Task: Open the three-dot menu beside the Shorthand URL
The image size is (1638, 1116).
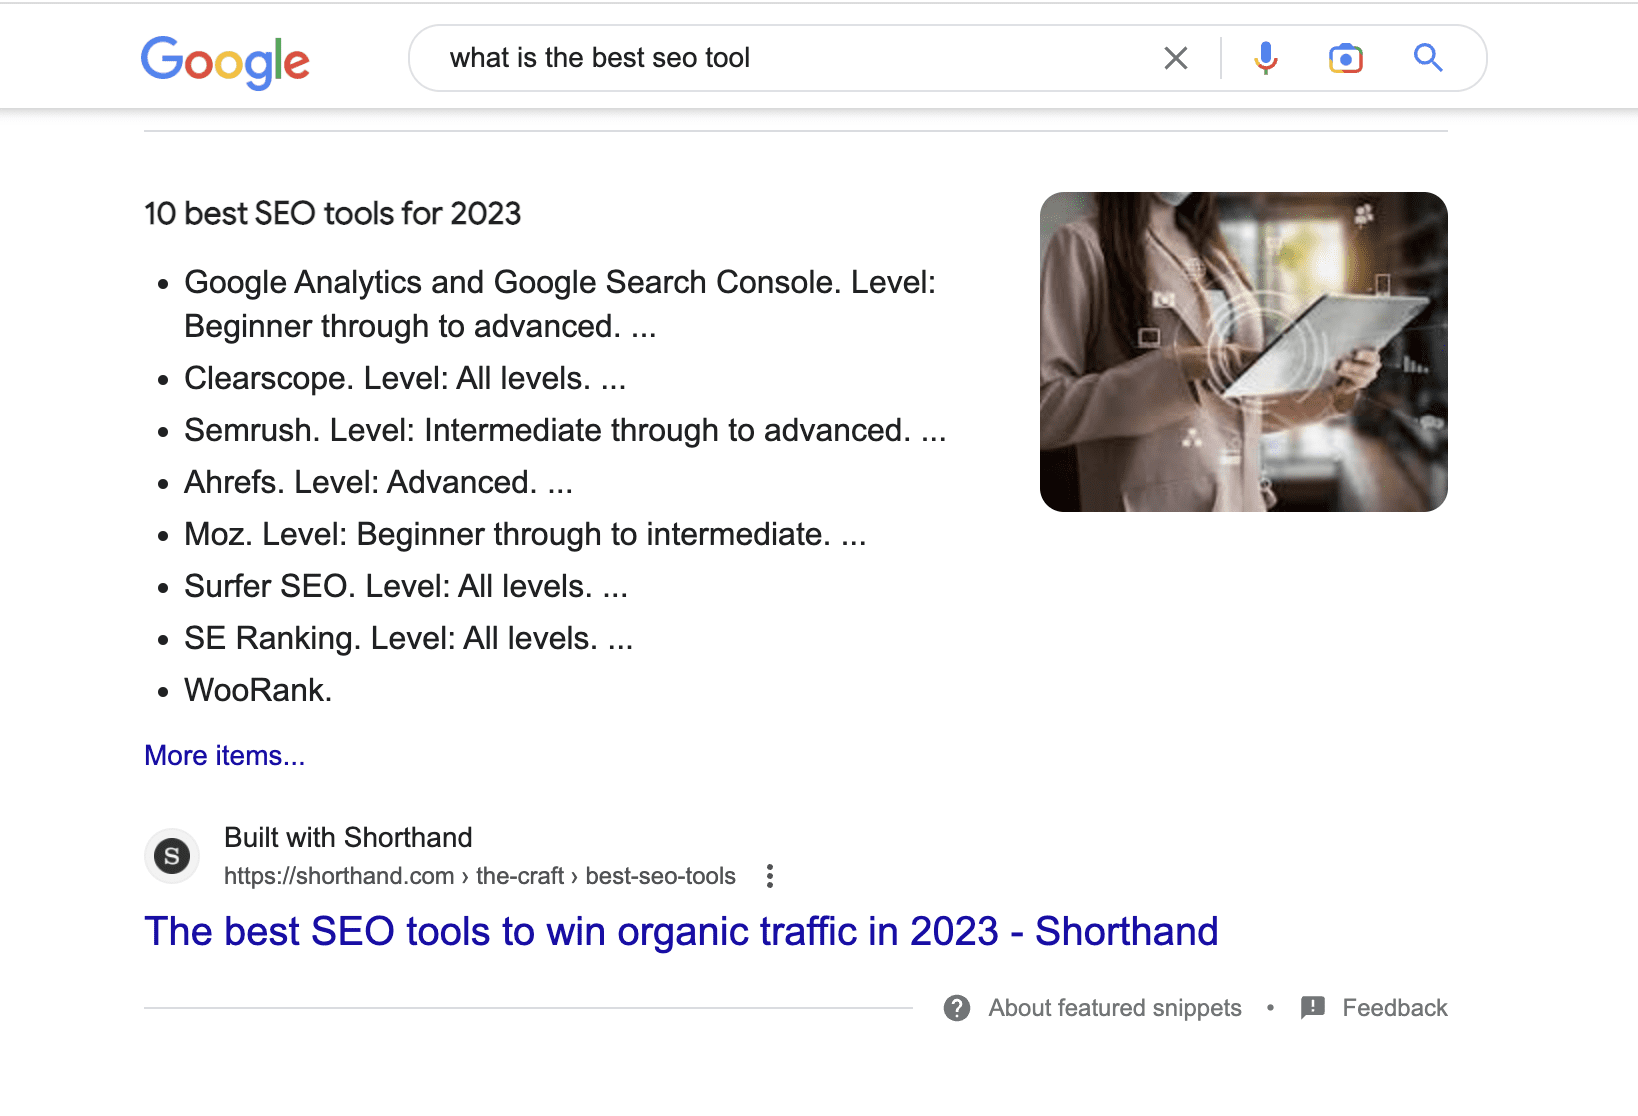Action: pos(769,877)
